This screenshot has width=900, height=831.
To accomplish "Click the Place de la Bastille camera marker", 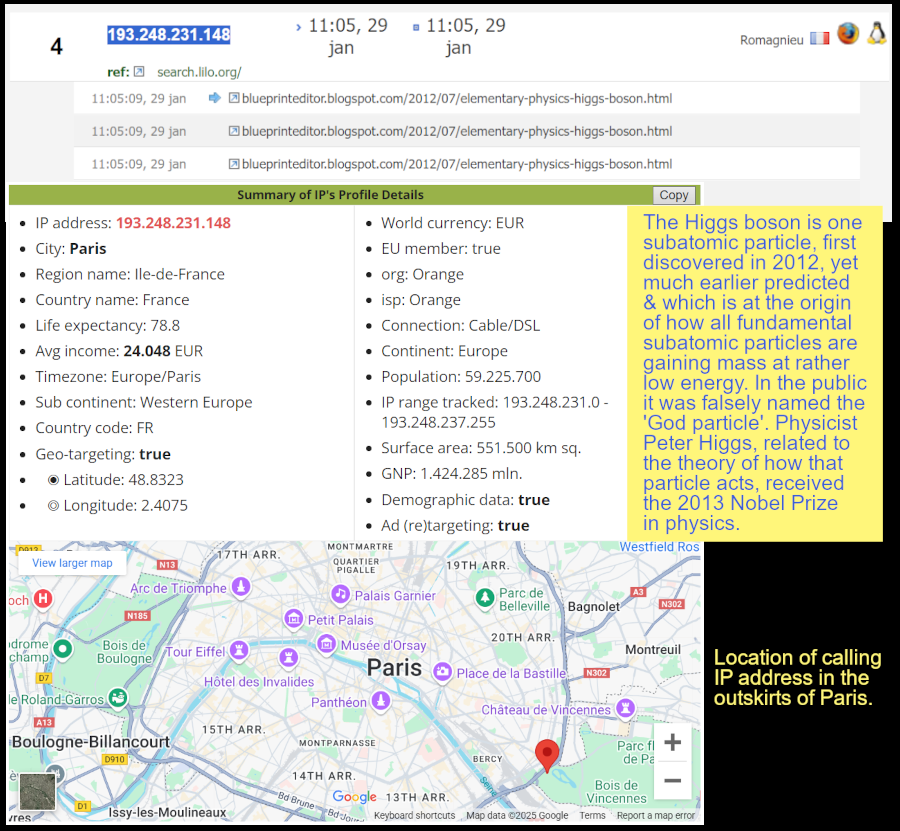I will [x=442, y=672].
